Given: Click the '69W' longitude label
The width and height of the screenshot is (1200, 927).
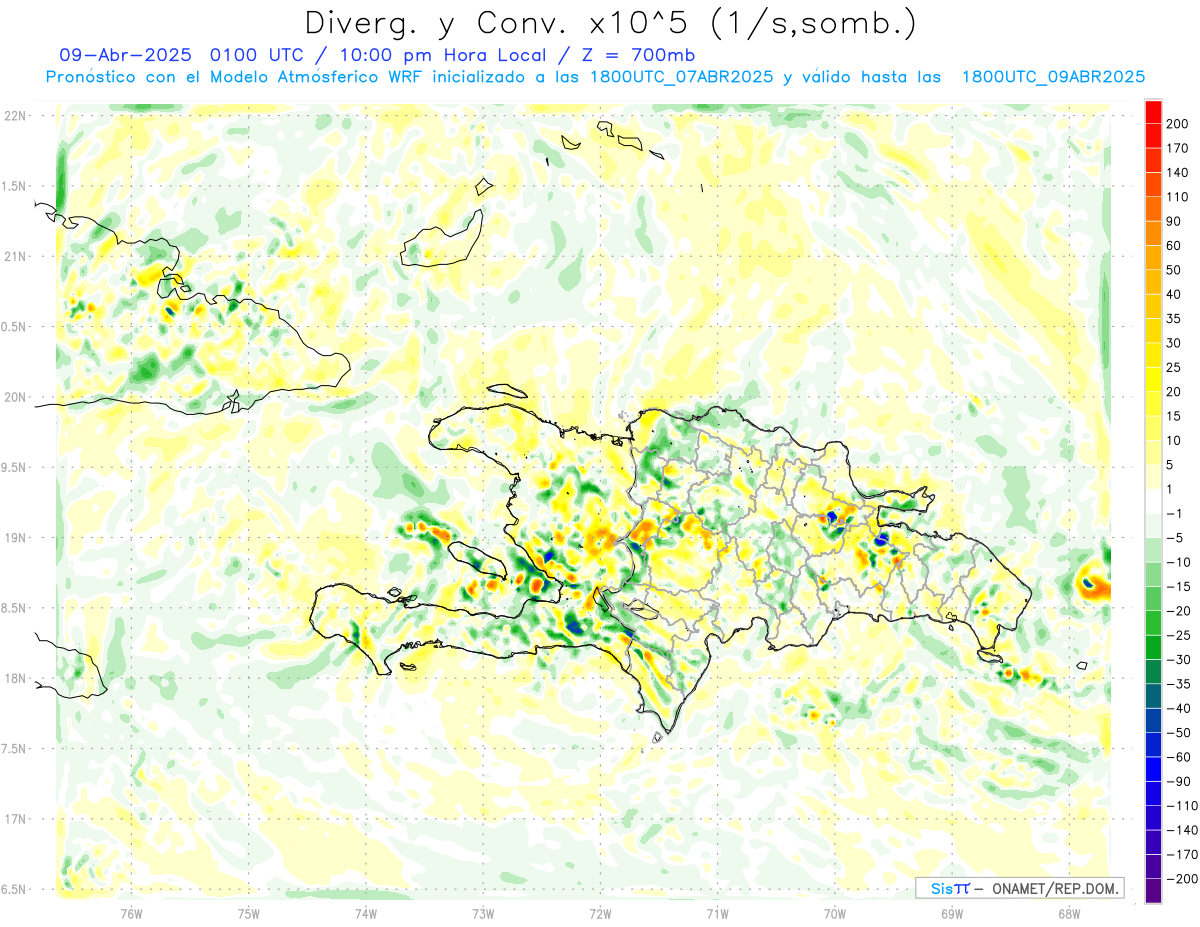Looking at the screenshot, I should (952, 913).
